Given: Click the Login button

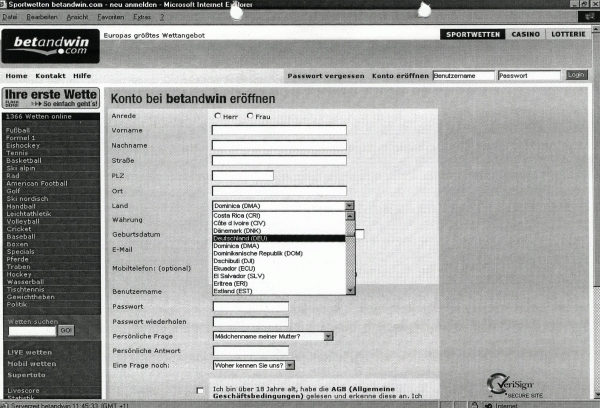Looking at the screenshot, I should point(576,75).
